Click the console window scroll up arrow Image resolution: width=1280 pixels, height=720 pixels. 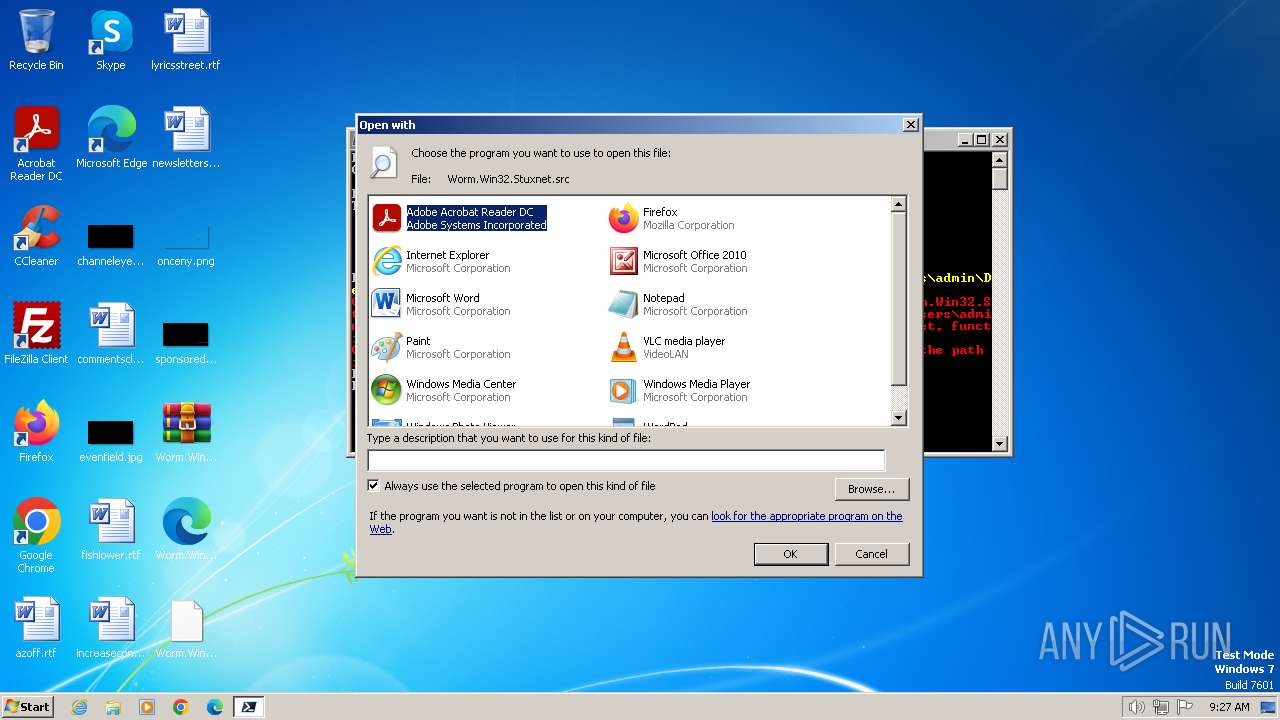pyautogui.click(x=999, y=159)
